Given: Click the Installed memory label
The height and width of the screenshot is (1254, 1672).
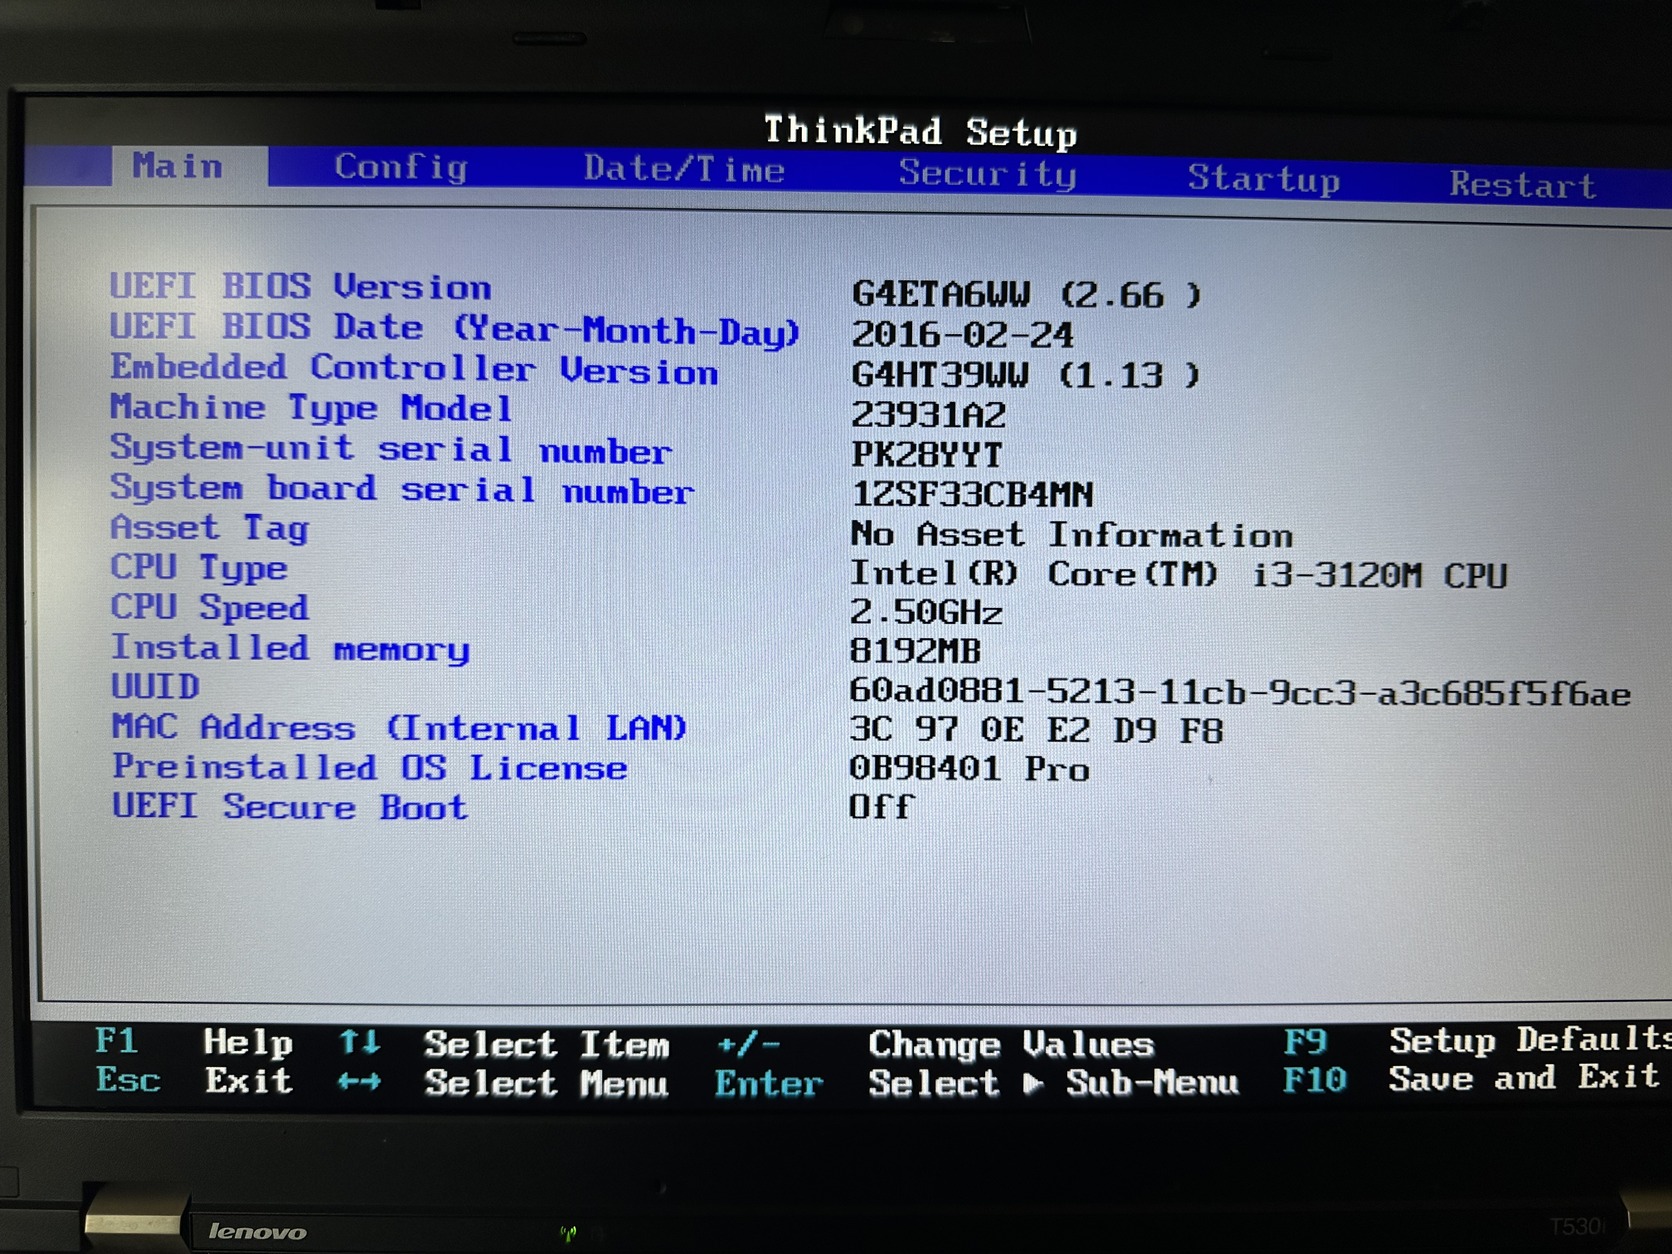Looking at the screenshot, I should (x=290, y=648).
